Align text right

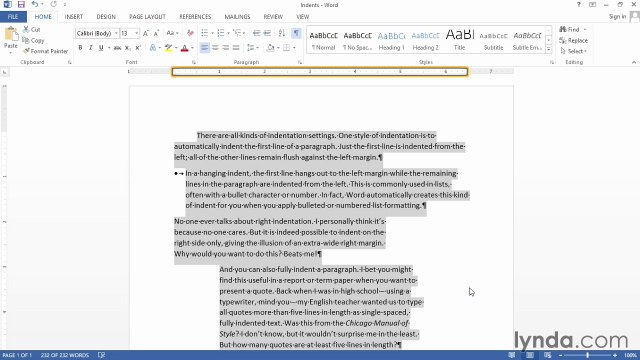coord(225,48)
